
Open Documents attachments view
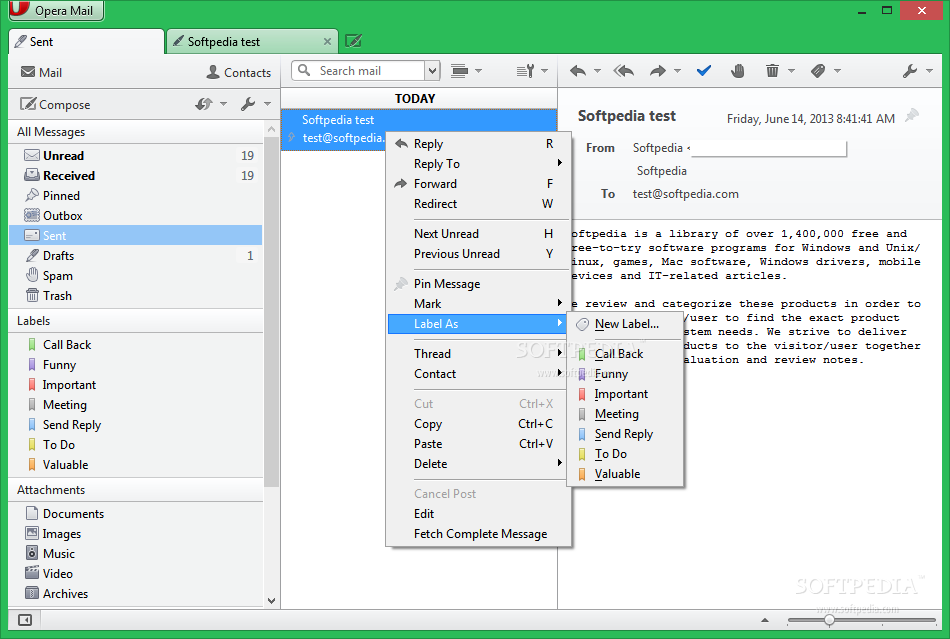[x=136, y=514]
